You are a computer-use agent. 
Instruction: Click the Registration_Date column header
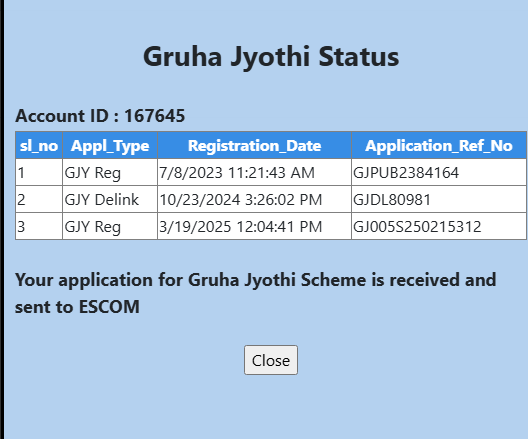[254, 145]
